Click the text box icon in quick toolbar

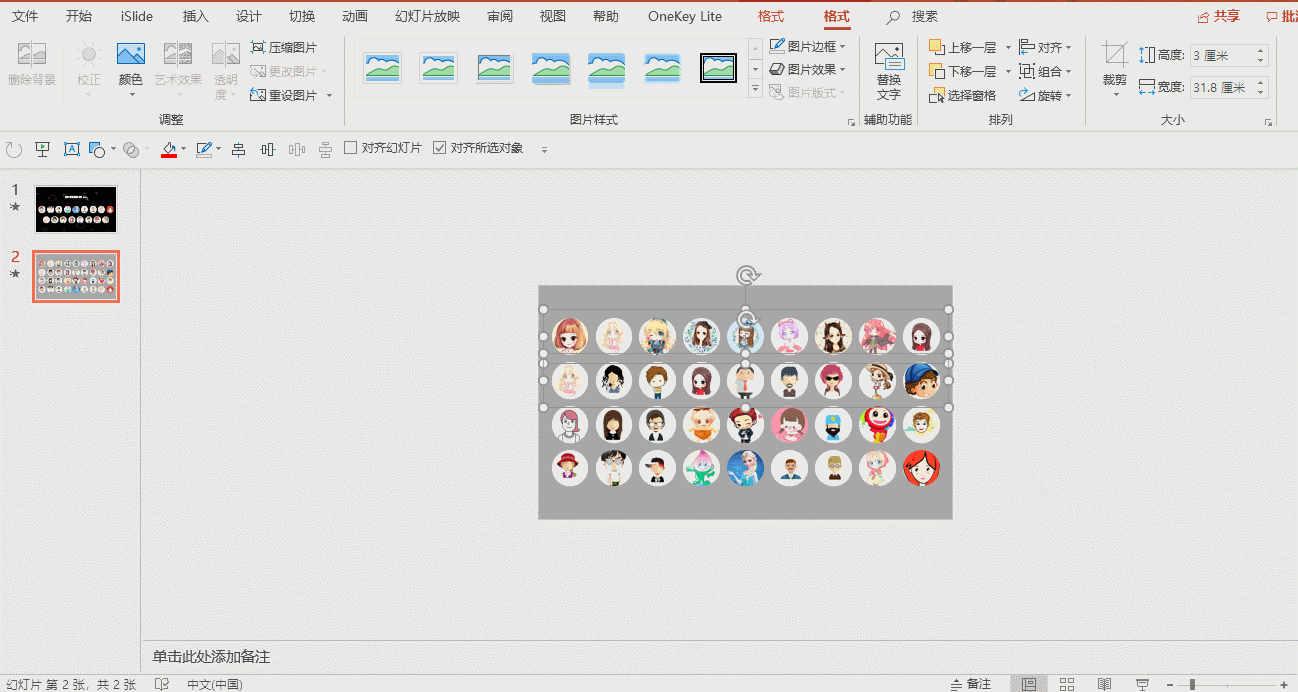(72, 149)
